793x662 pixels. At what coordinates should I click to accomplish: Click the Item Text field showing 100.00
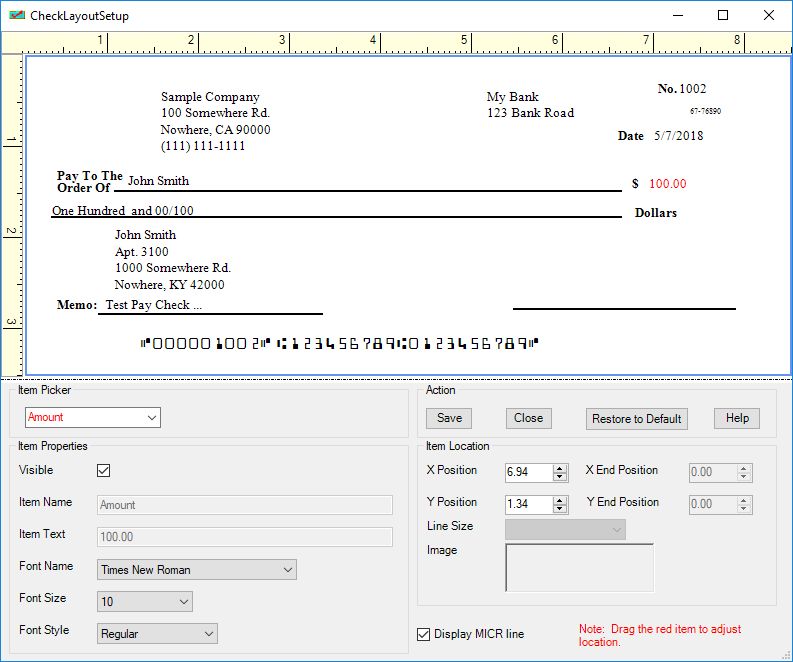[245, 537]
